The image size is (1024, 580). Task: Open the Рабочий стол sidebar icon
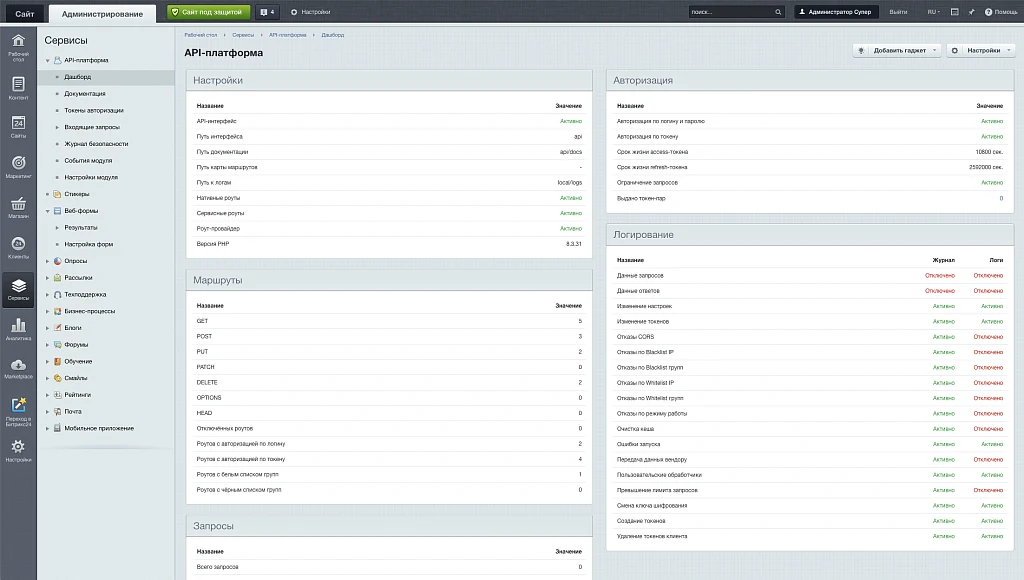pyautogui.click(x=18, y=48)
